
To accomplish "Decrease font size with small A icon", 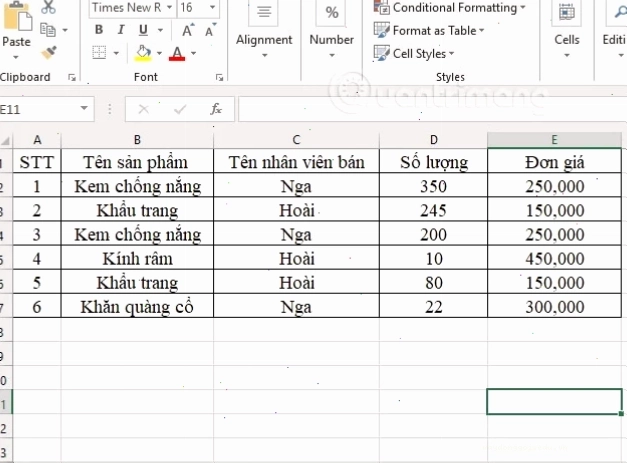I will (x=210, y=30).
